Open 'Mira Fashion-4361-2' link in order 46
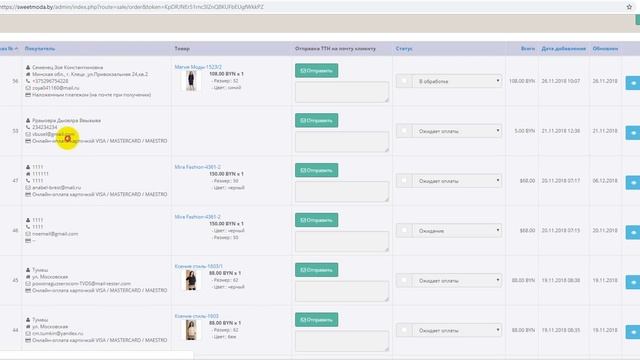The height and width of the screenshot is (360, 640). (198, 217)
